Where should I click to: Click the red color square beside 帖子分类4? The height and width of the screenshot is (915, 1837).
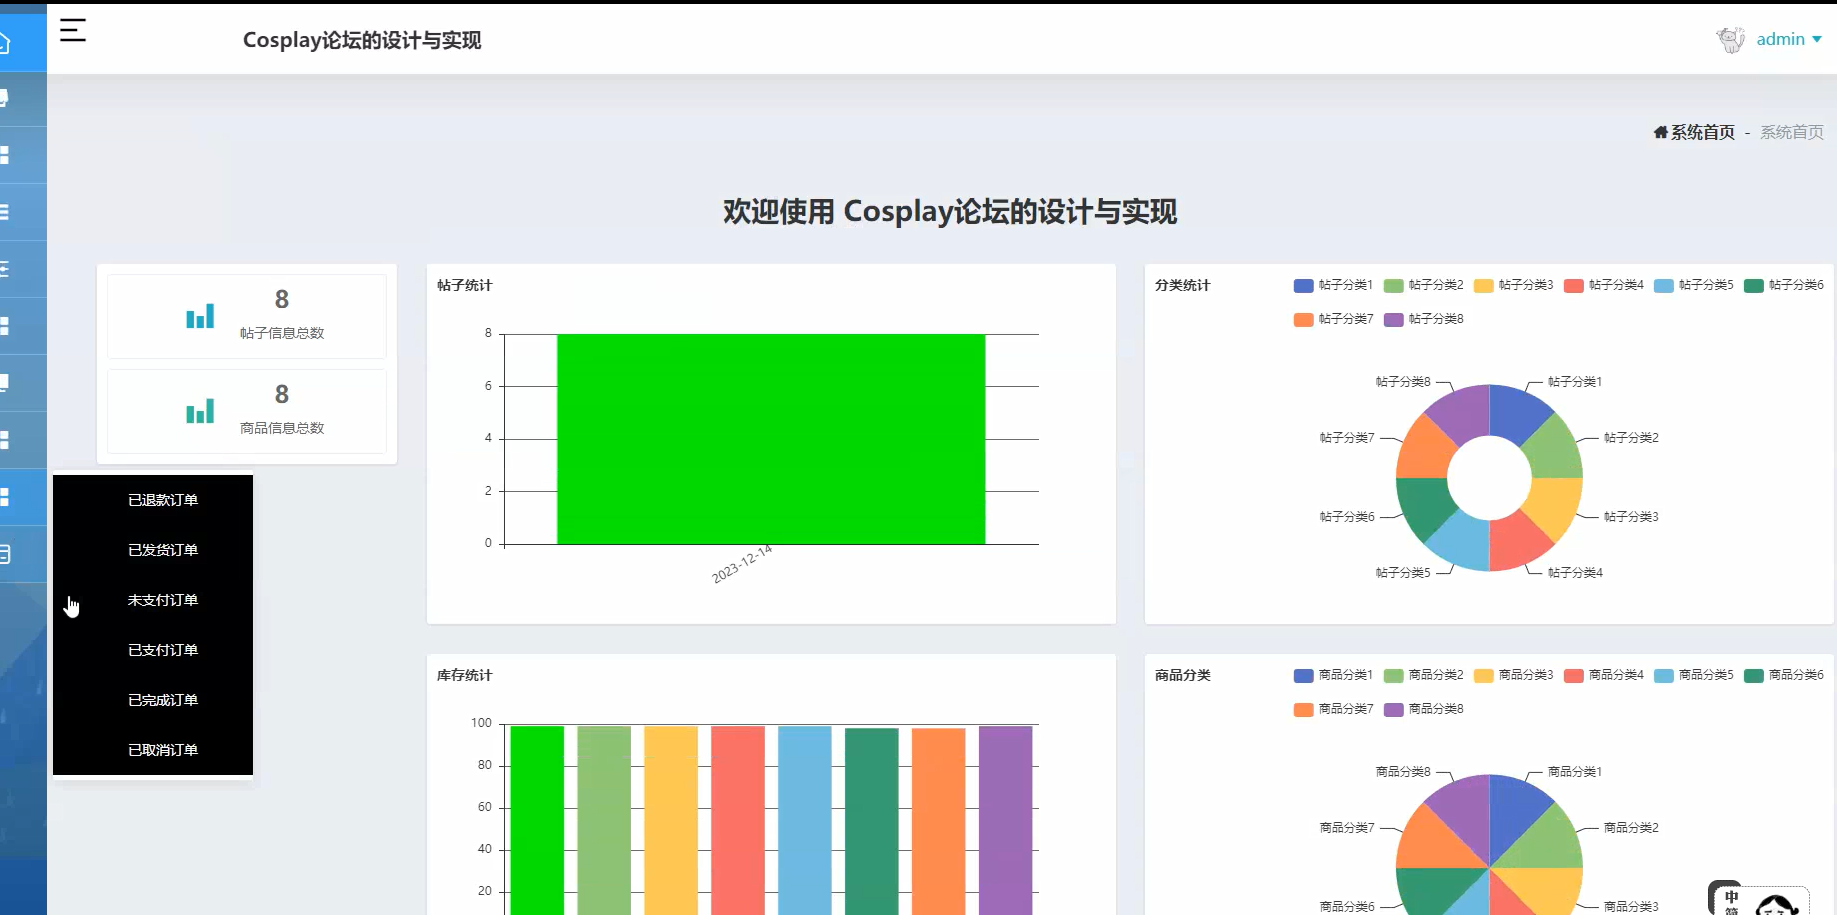coord(1572,285)
